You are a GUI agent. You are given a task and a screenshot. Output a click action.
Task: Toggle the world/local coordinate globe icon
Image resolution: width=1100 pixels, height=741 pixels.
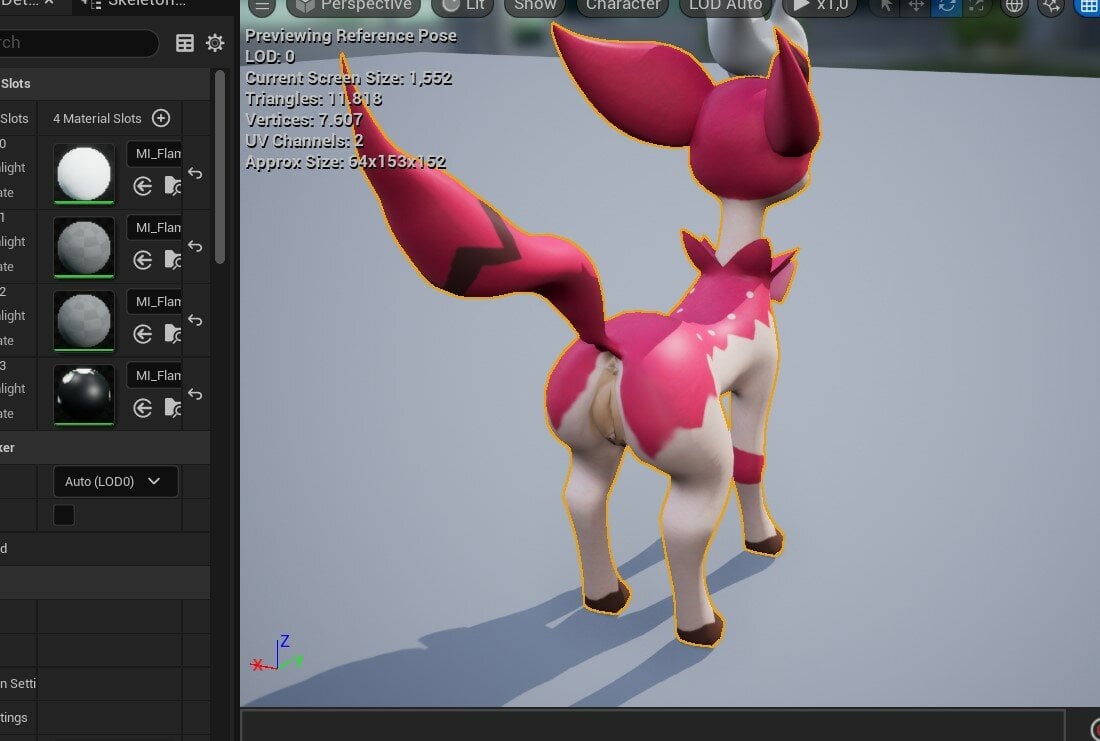[x=1014, y=6]
